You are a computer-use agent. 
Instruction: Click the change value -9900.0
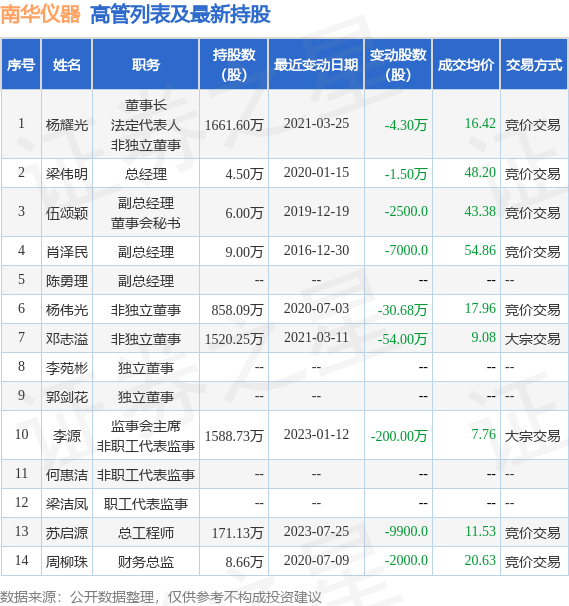[406, 531]
